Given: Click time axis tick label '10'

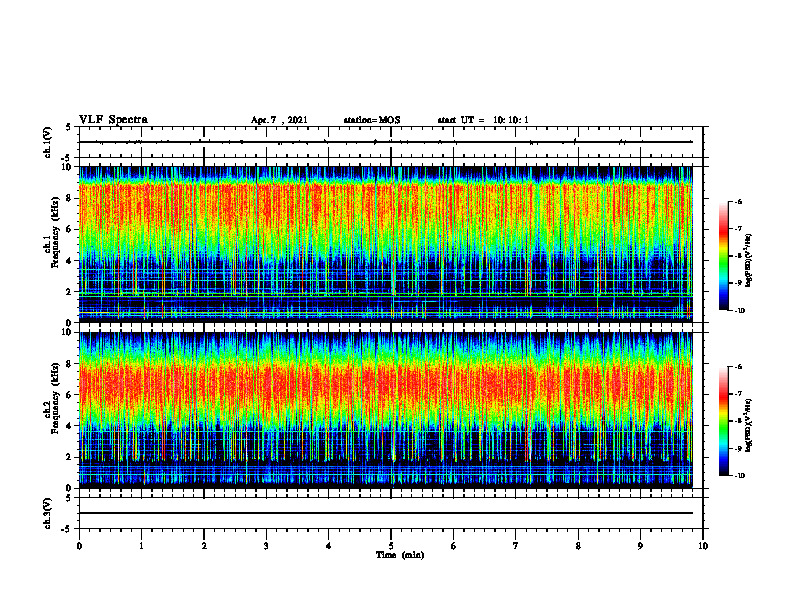Looking at the screenshot, I should (x=703, y=546).
